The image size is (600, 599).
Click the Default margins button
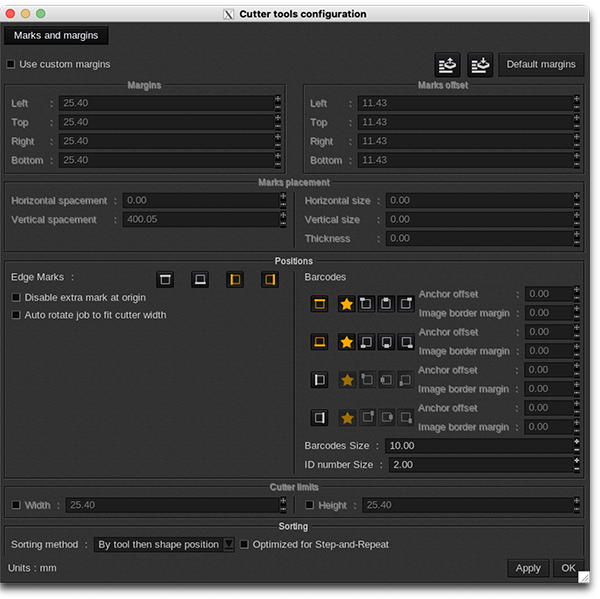click(541, 64)
